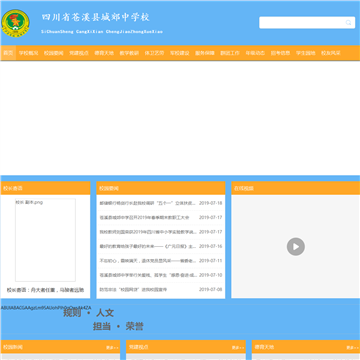The image size is (360, 360).
Task: Open the 2019年春季期末教职工大会 news link
Action: point(144,217)
